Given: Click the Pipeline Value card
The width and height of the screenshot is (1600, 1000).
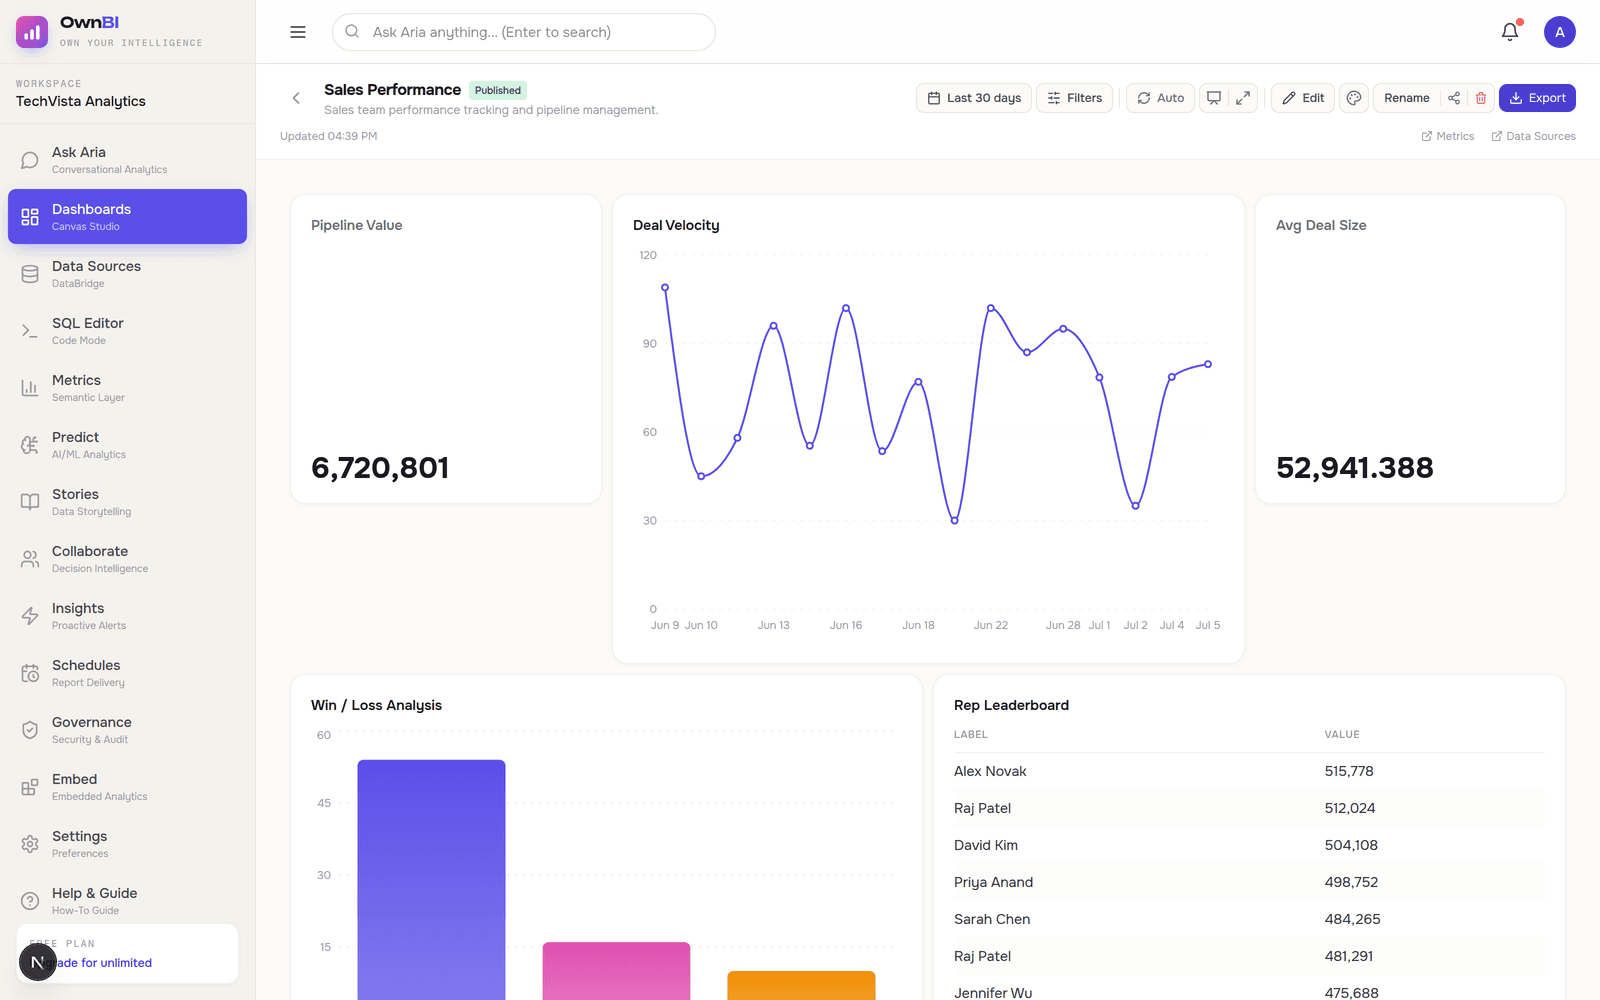Looking at the screenshot, I should coord(446,349).
